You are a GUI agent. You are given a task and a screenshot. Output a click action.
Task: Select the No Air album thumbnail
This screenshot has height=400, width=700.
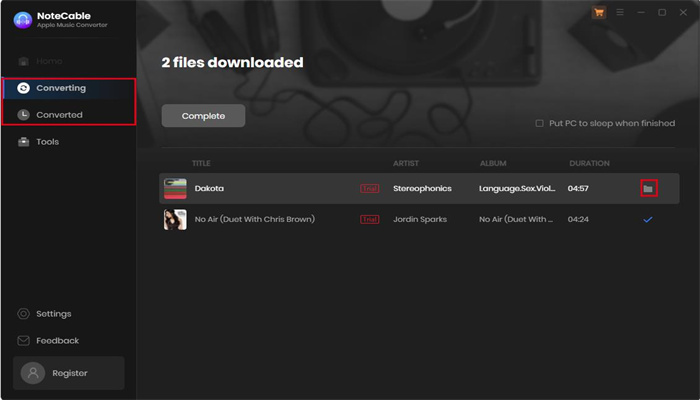(175, 219)
